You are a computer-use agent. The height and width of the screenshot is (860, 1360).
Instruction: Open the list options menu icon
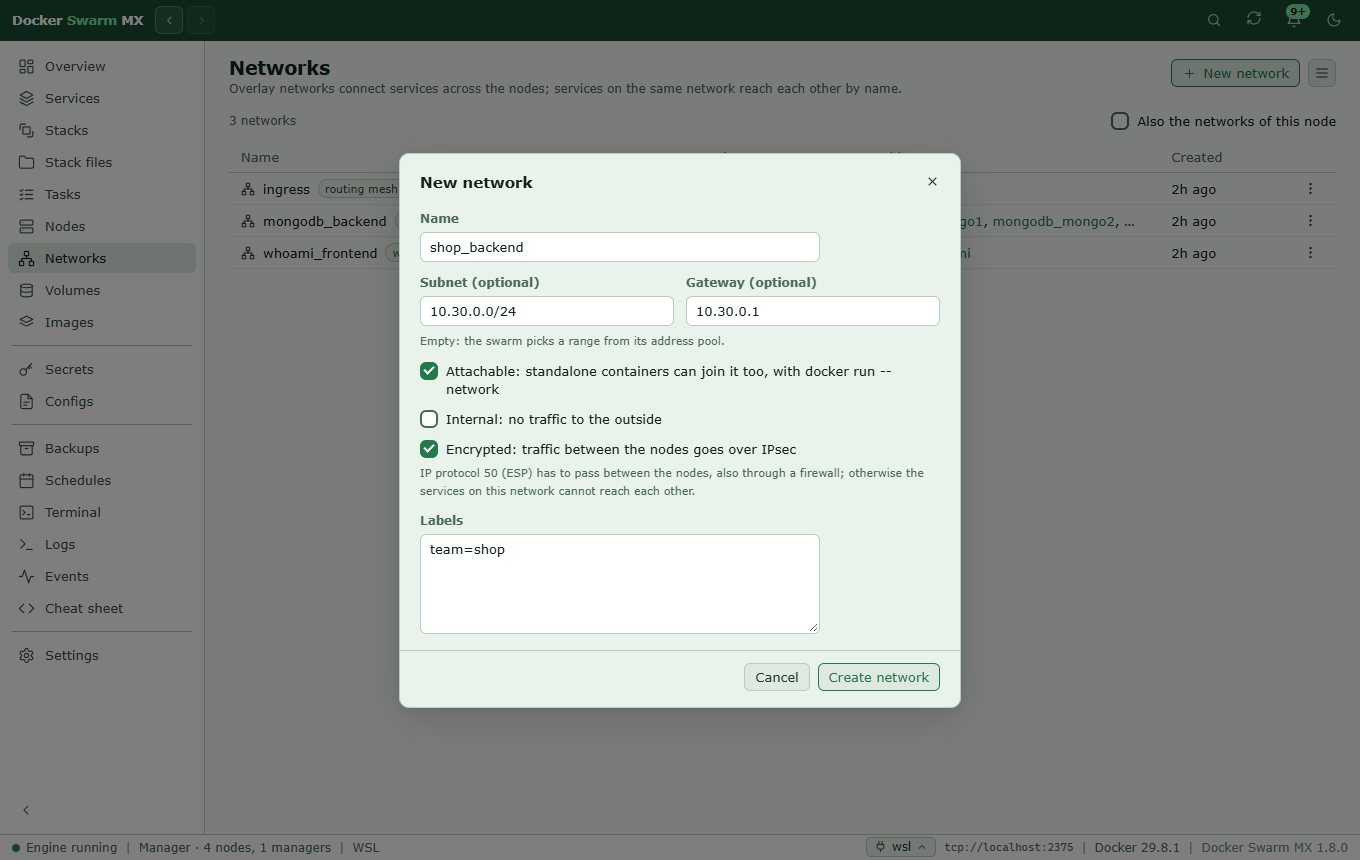[x=1322, y=73]
